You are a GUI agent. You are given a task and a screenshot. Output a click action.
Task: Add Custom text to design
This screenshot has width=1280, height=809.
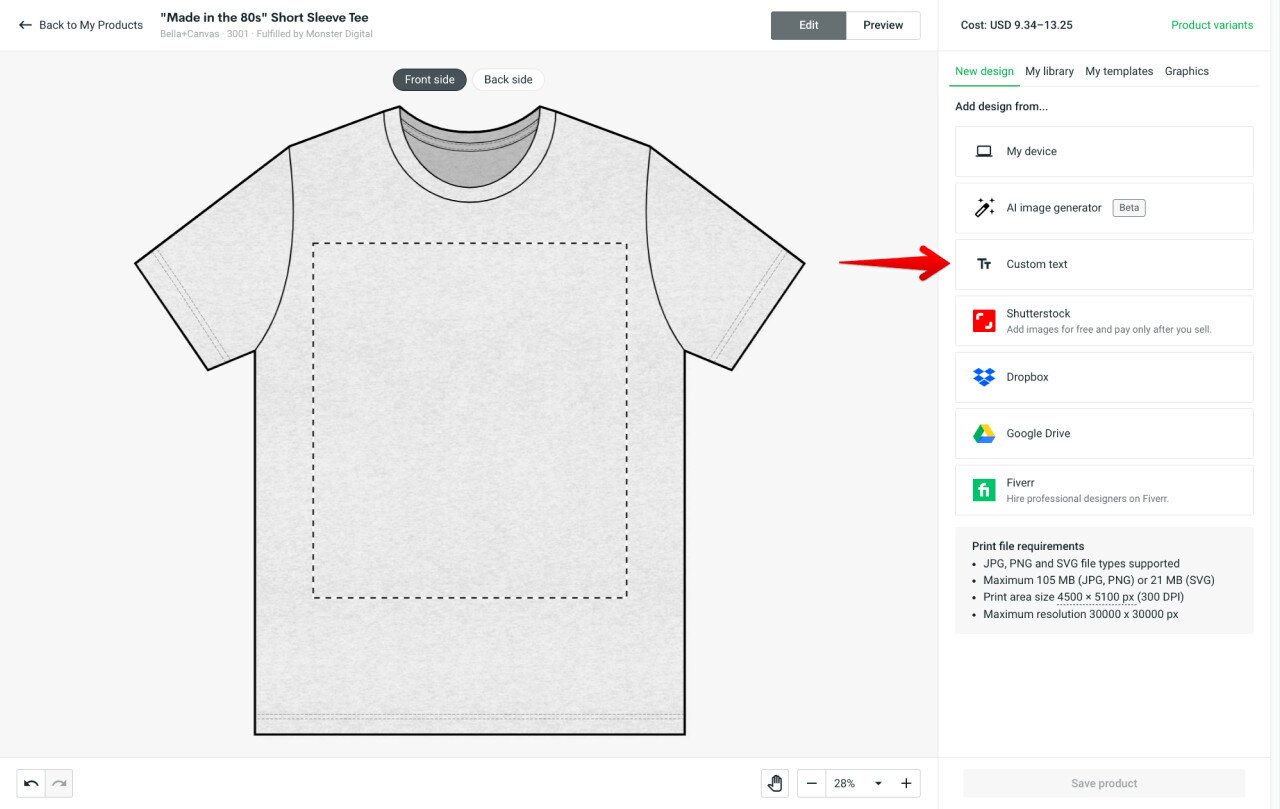pos(1104,264)
